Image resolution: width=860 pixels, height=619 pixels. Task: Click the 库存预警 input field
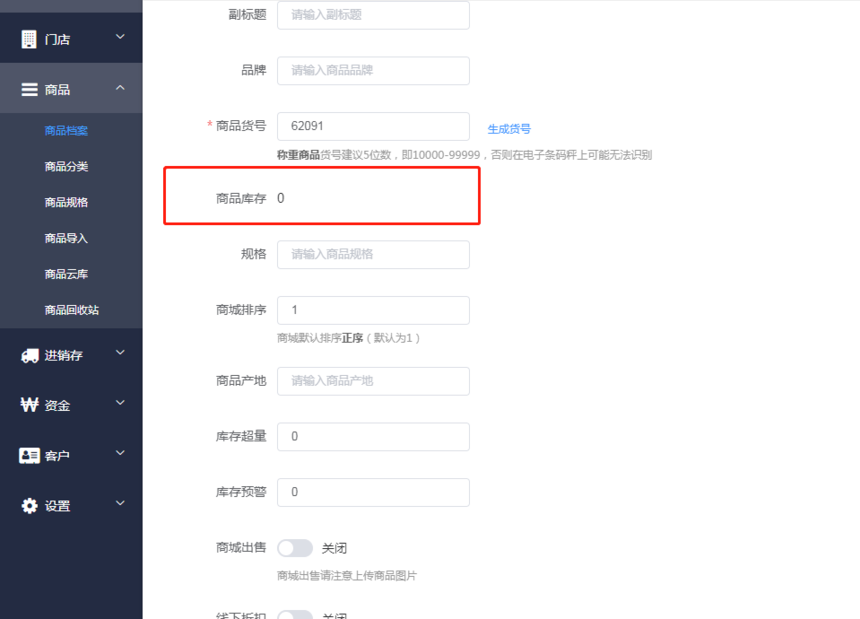tap(374, 492)
